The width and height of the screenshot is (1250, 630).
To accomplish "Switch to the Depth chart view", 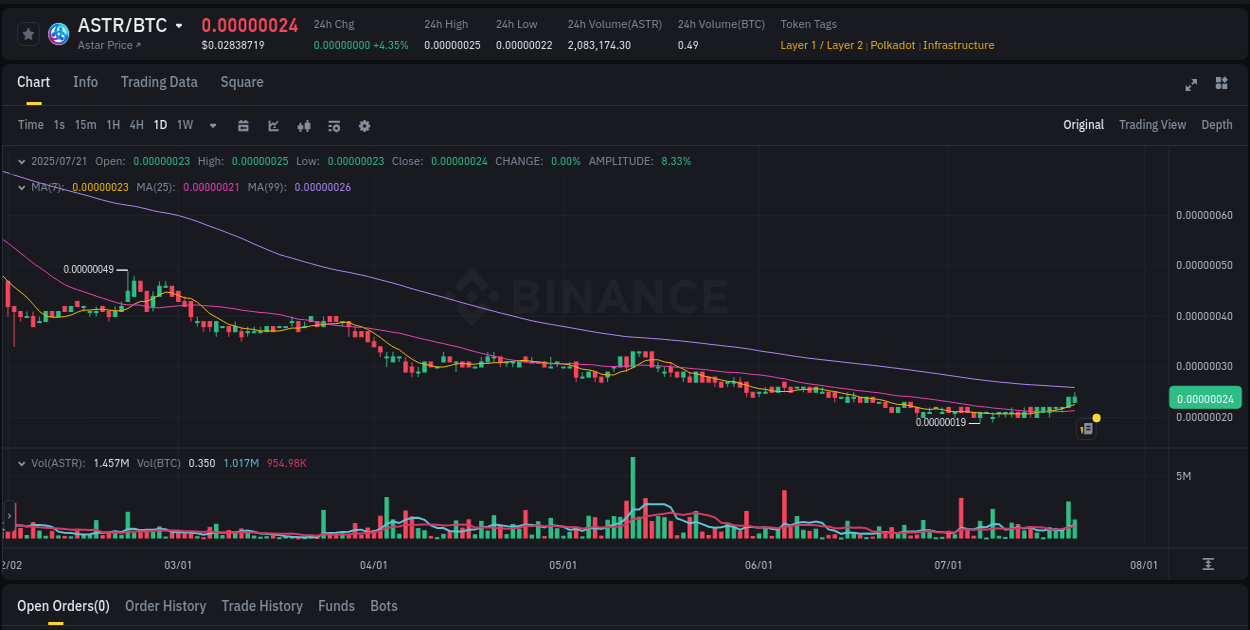I will (x=1217, y=125).
